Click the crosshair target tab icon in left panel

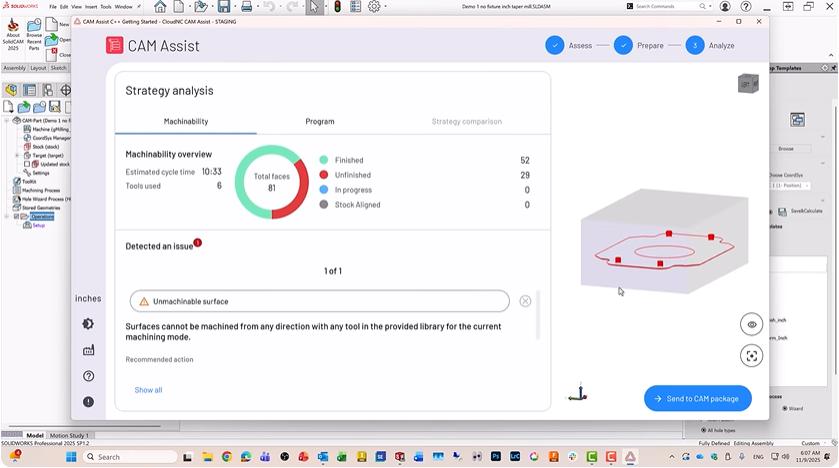pos(65,90)
